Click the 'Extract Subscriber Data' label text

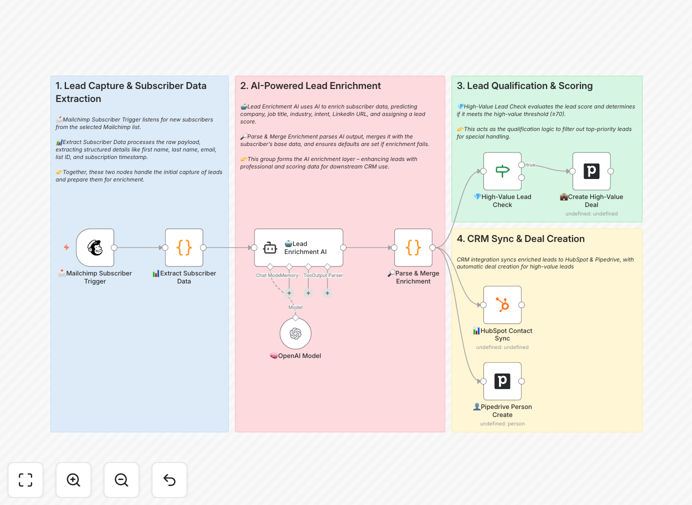click(x=184, y=277)
